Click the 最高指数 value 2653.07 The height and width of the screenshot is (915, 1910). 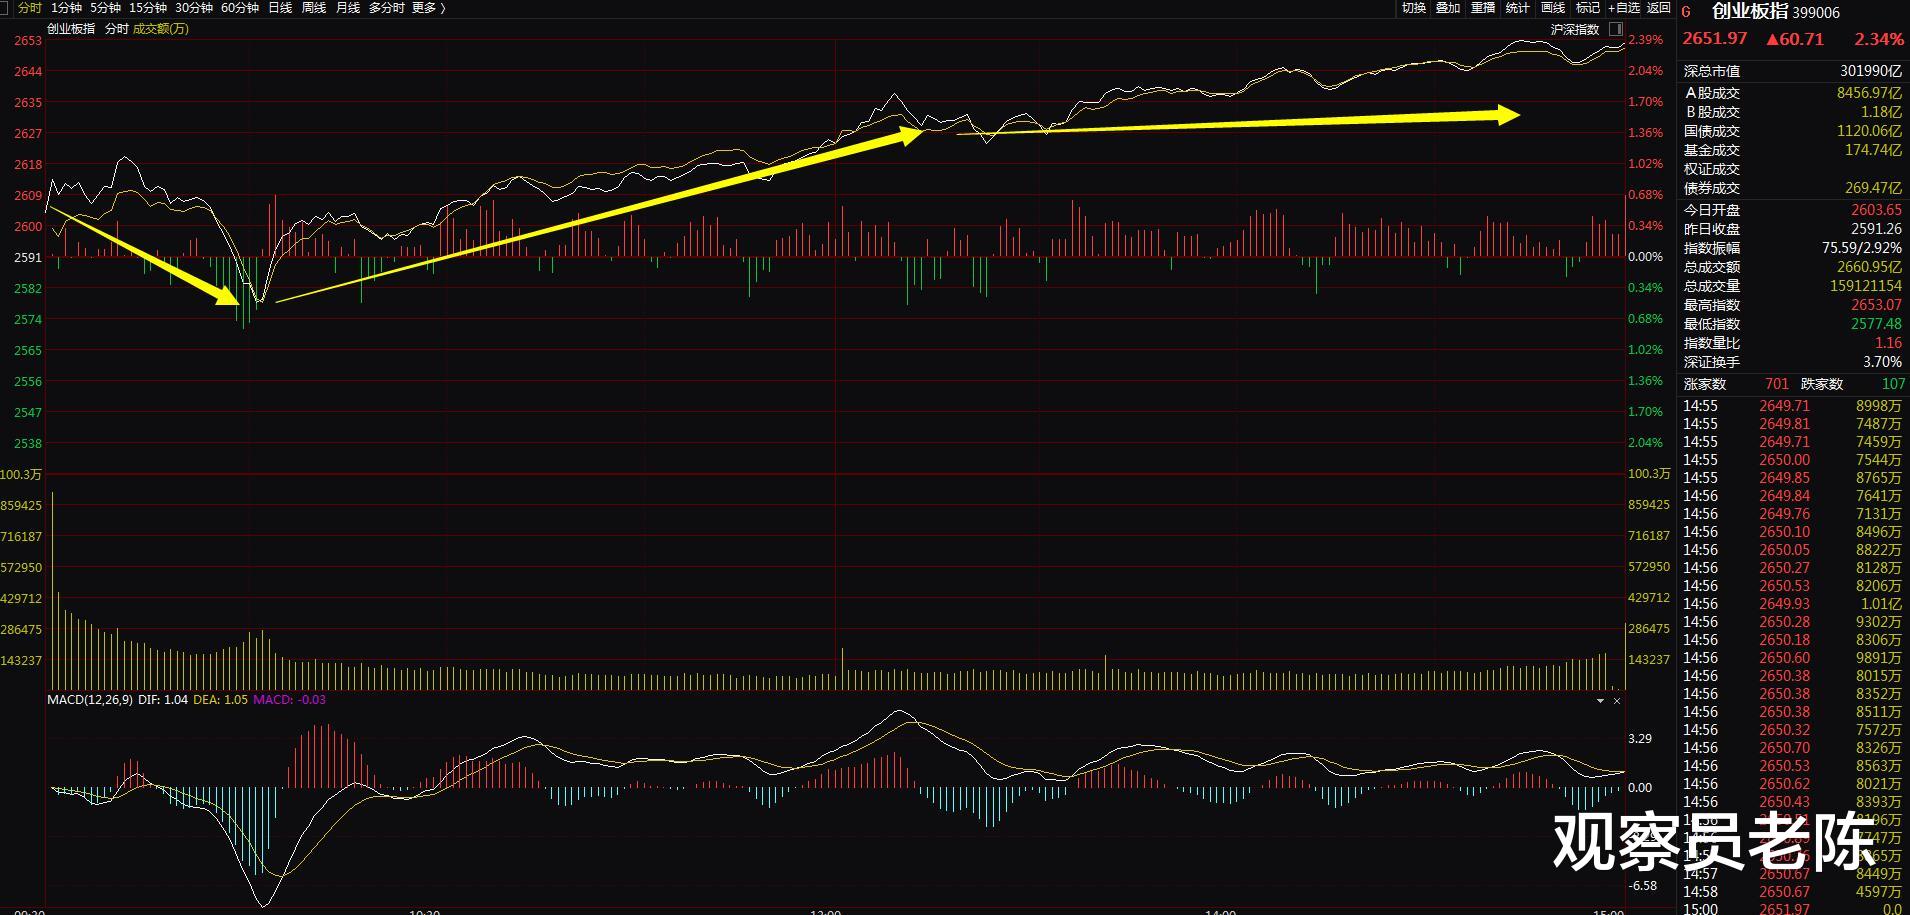click(x=1877, y=305)
